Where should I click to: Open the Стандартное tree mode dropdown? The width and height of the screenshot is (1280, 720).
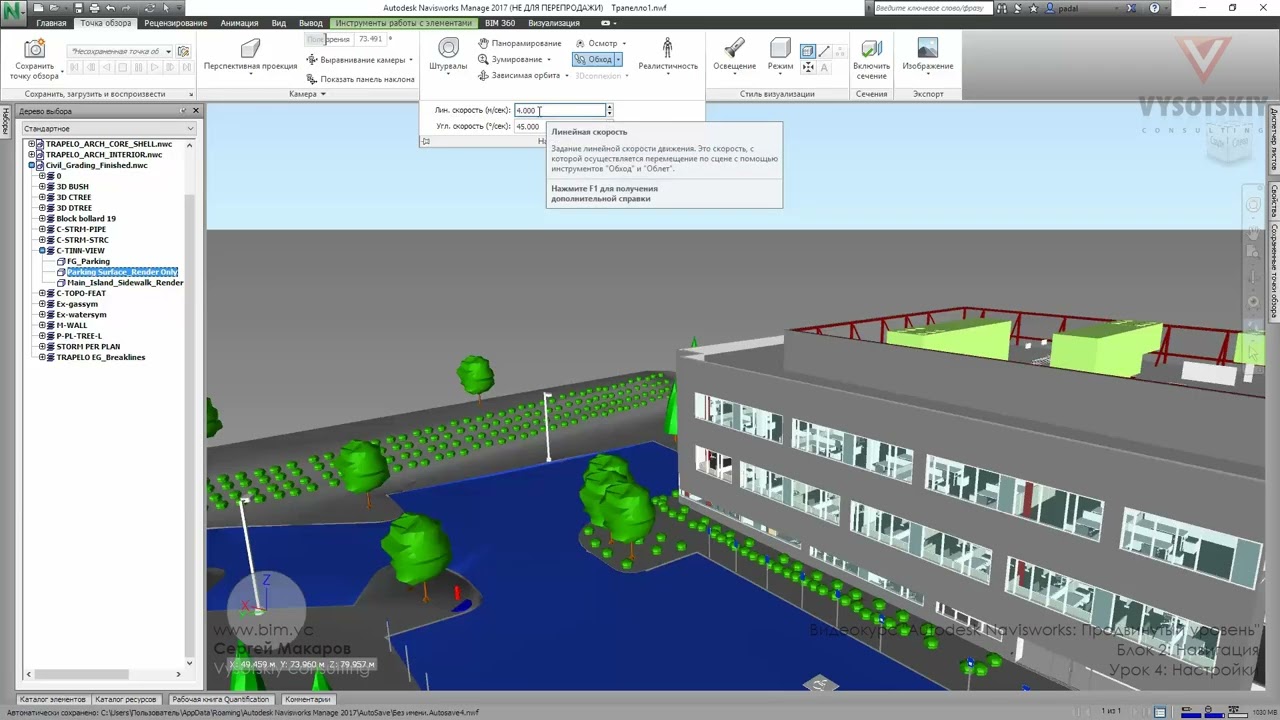click(x=108, y=128)
